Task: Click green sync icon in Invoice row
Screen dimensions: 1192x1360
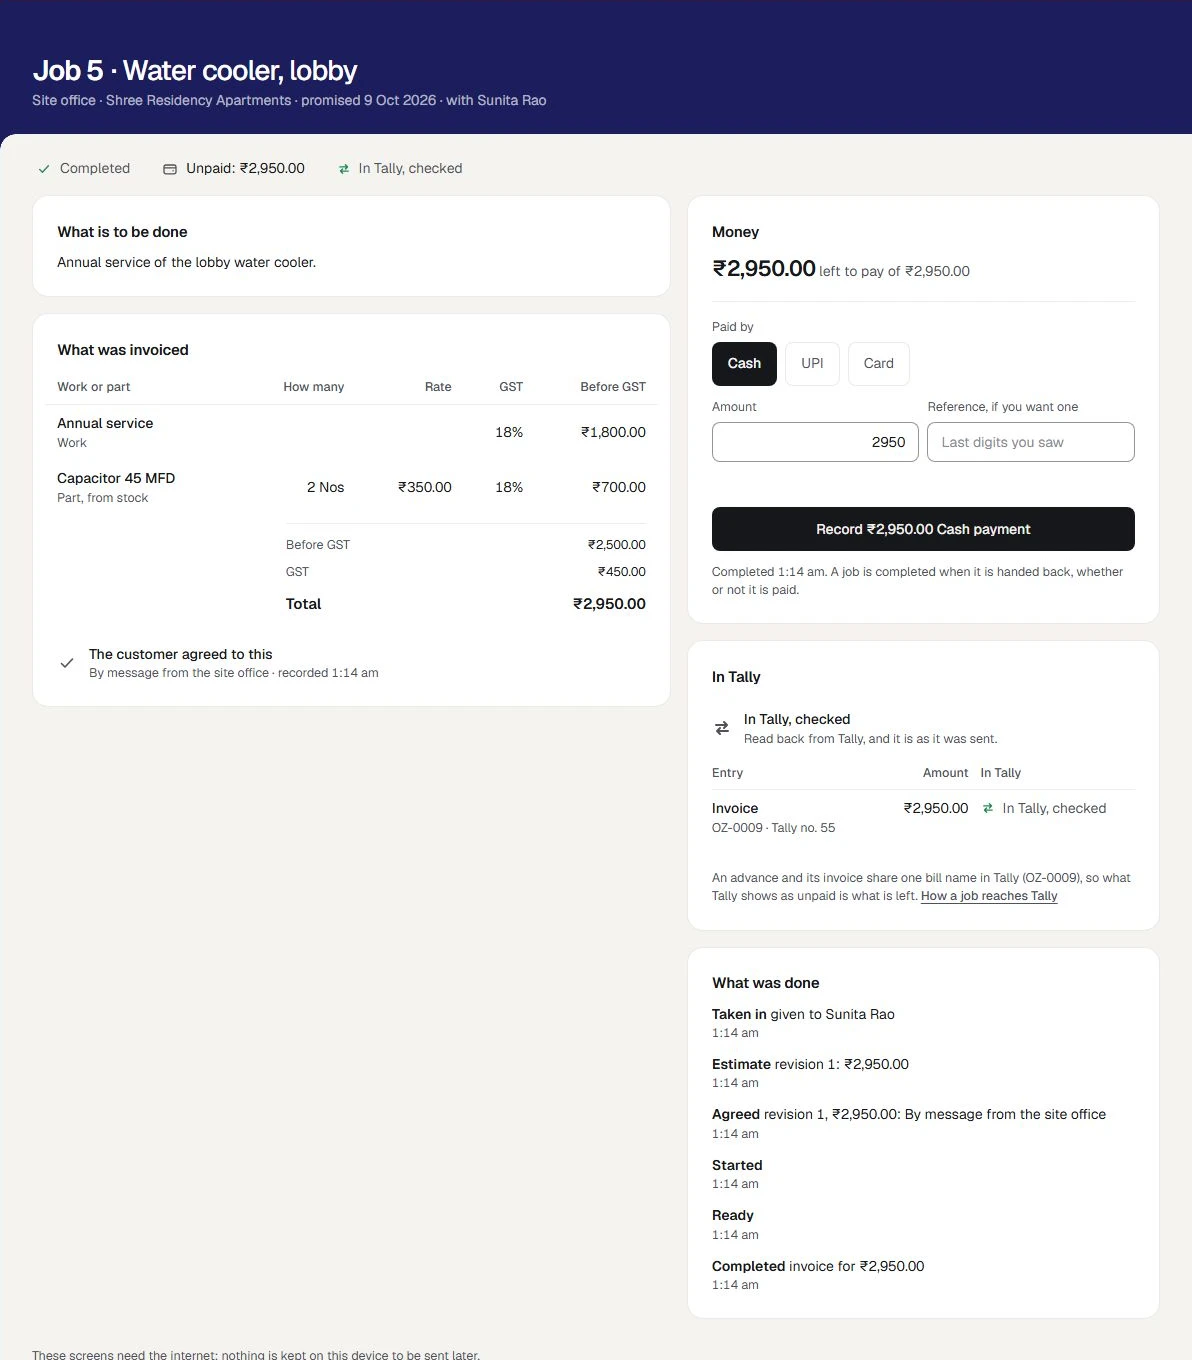Action: point(988,808)
